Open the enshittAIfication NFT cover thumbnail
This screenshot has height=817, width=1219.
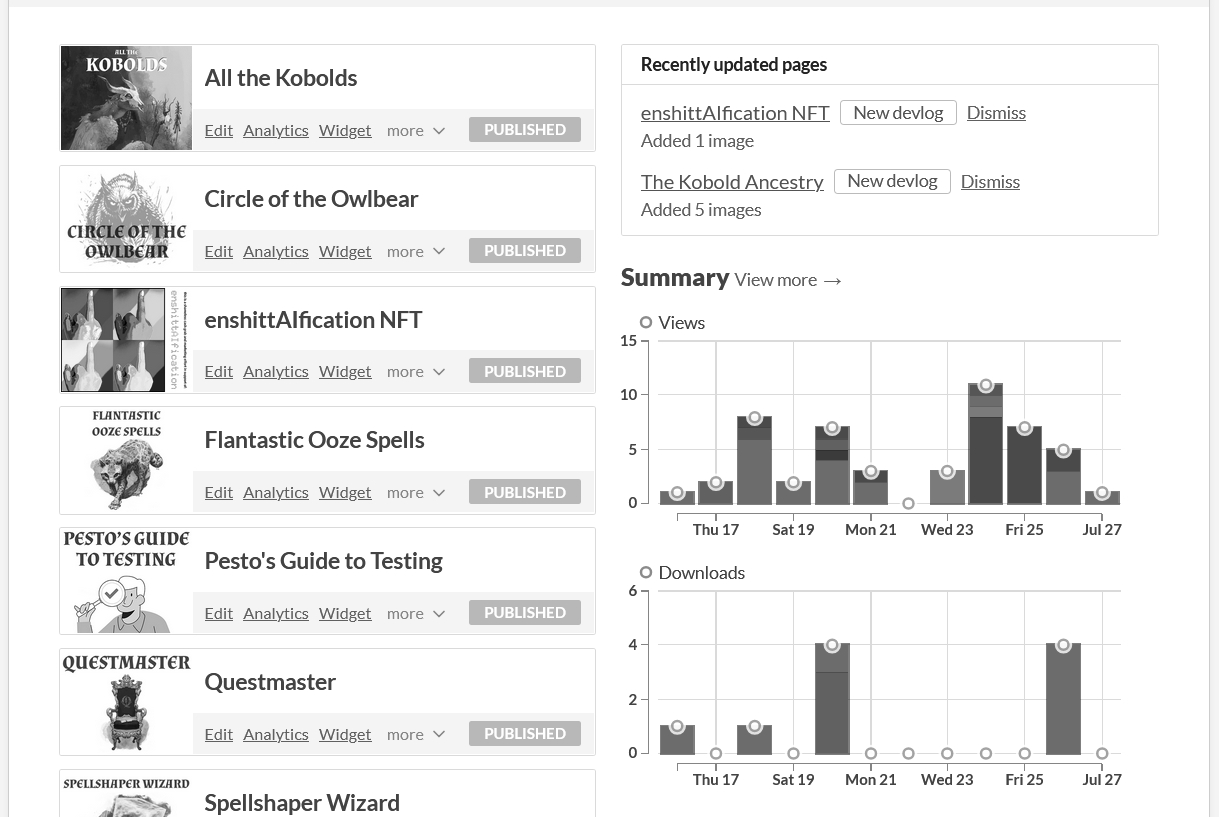click(126, 340)
